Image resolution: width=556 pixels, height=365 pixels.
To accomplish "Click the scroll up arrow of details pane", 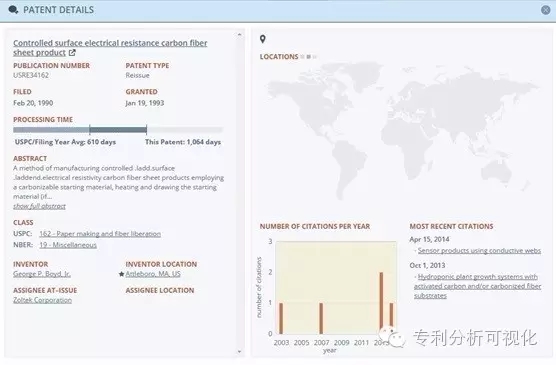I will click(239, 35).
